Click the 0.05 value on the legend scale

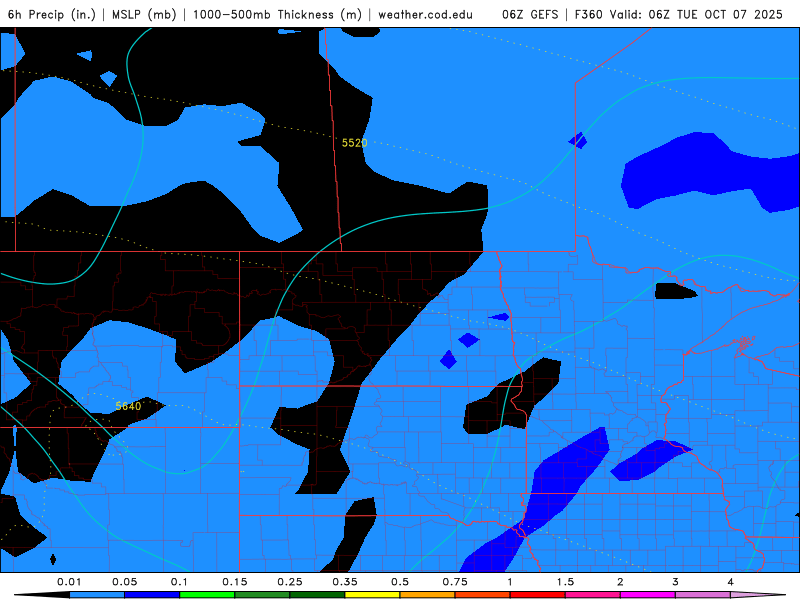pos(124,582)
